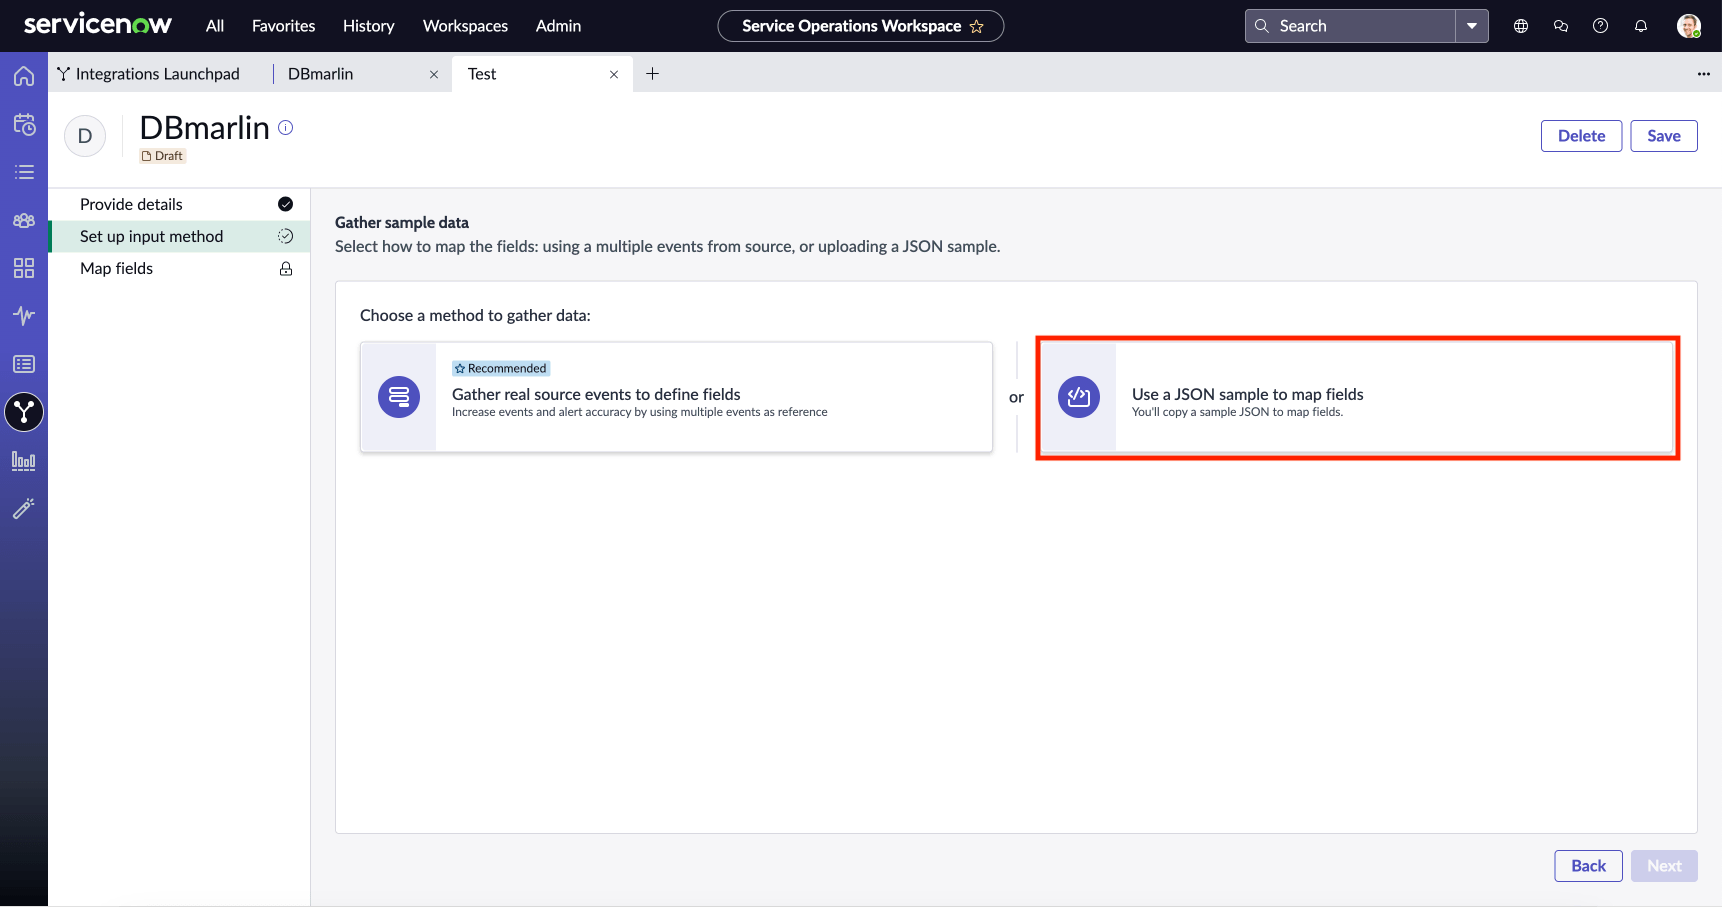Open the notifications bell icon
Image resolution: width=1722 pixels, height=907 pixels.
1641,26
